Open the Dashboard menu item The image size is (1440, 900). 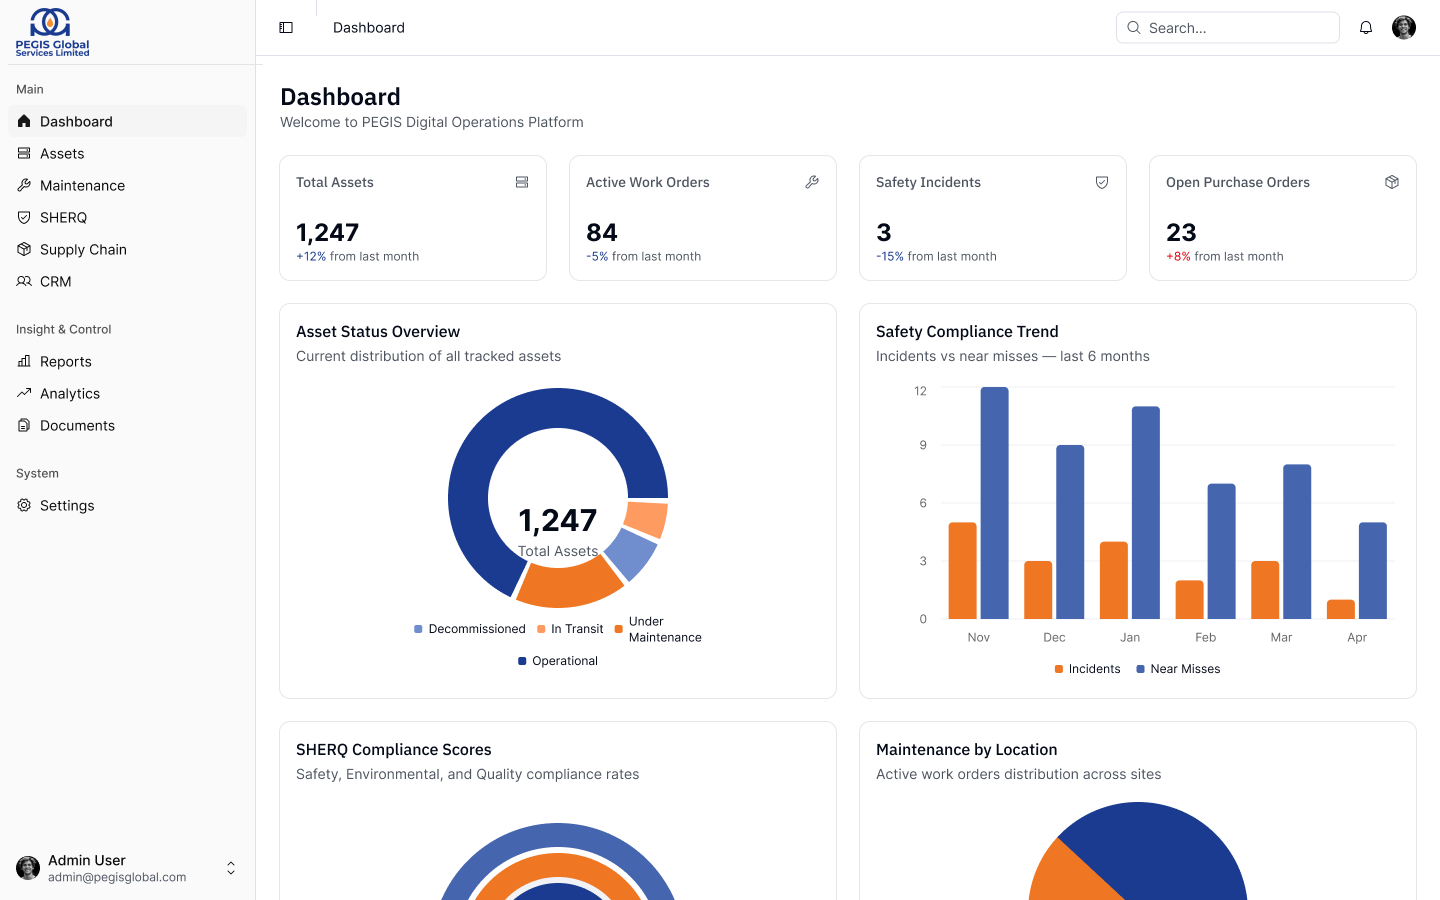click(127, 121)
